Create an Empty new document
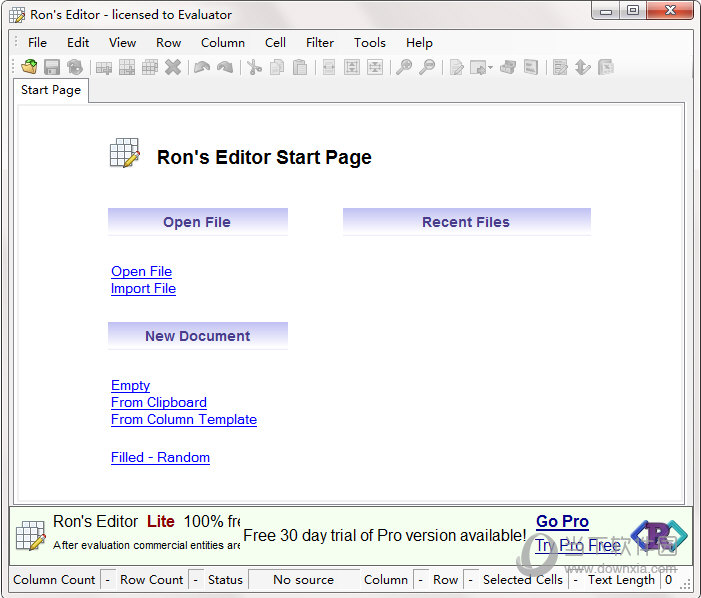Viewport: 701px width, 598px height. click(x=130, y=385)
